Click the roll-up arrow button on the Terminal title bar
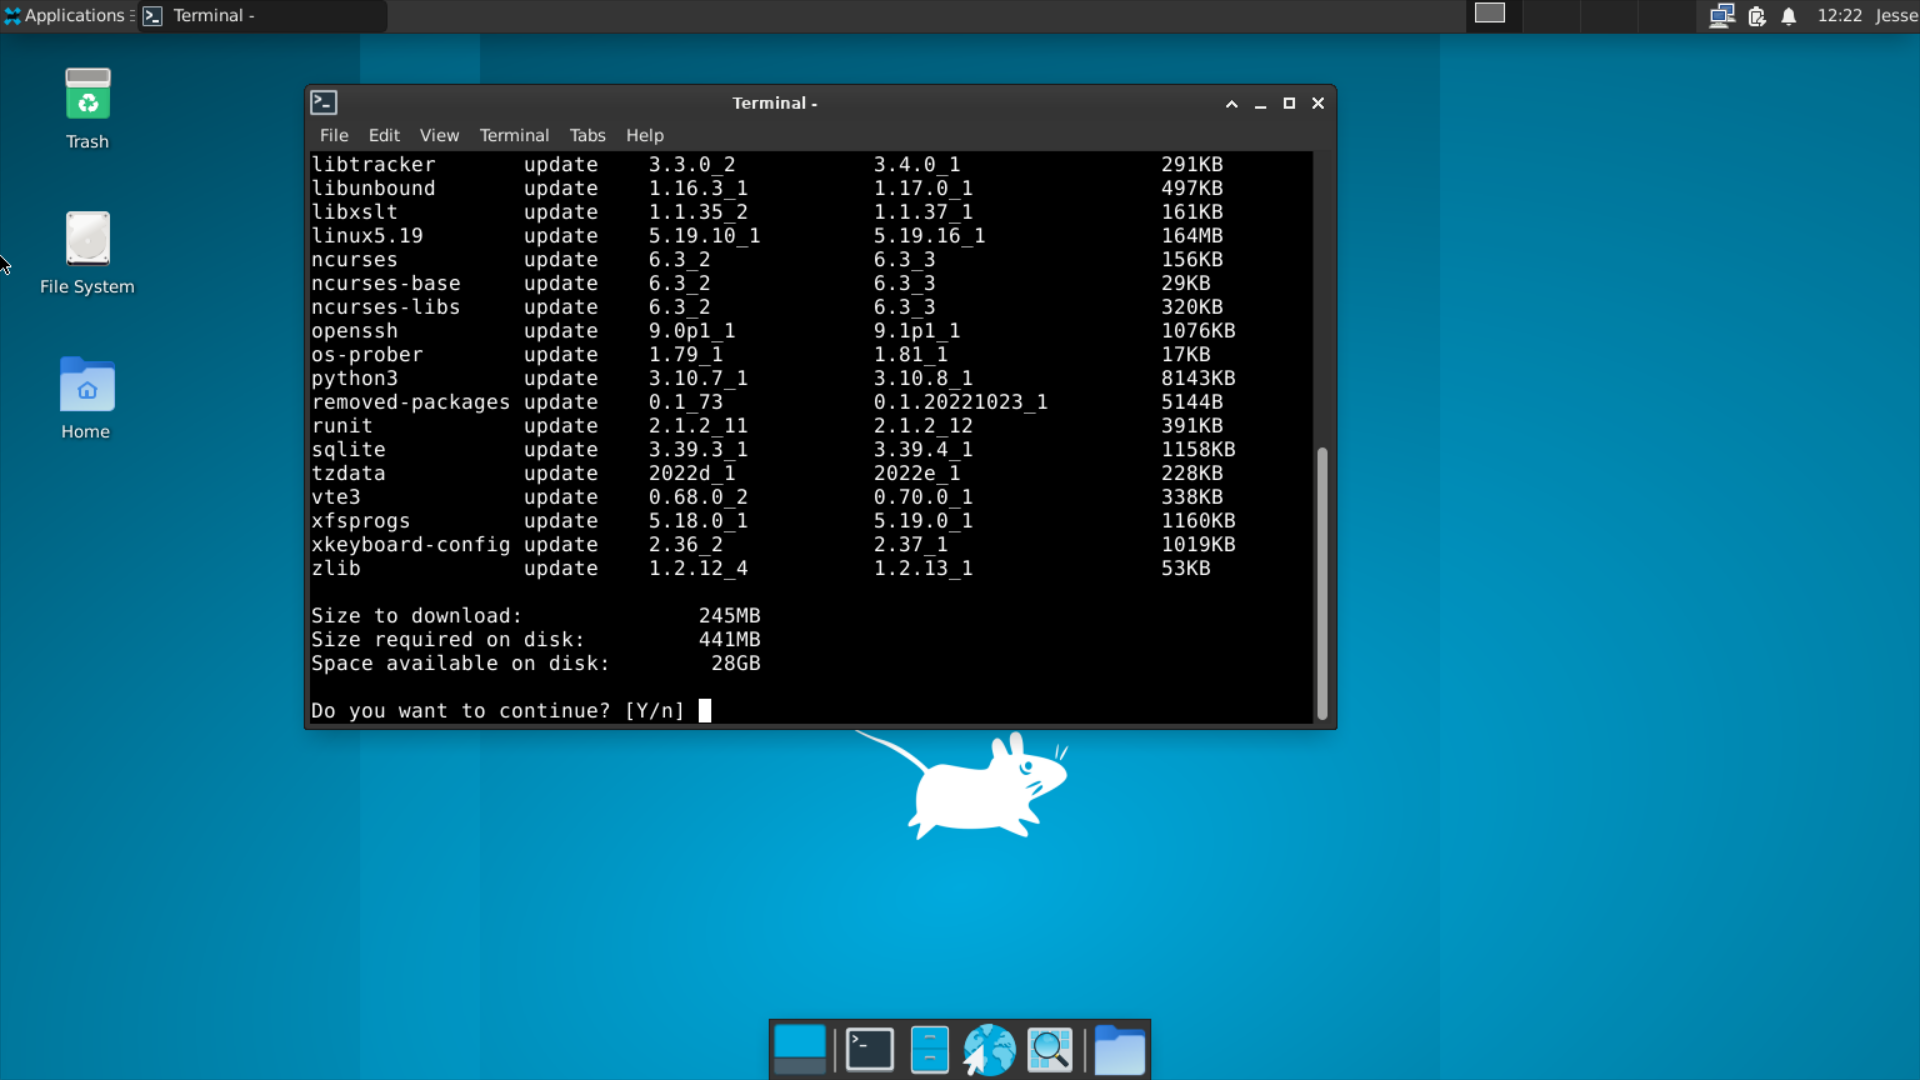 click(x=1232, y=103)
